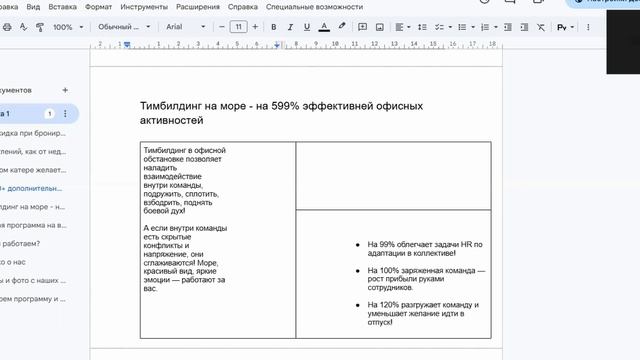Image resolution: width=640 pixels, height=360 pixels.
Task: Open the 100% zoom dropdown
Action: (68, 27)
